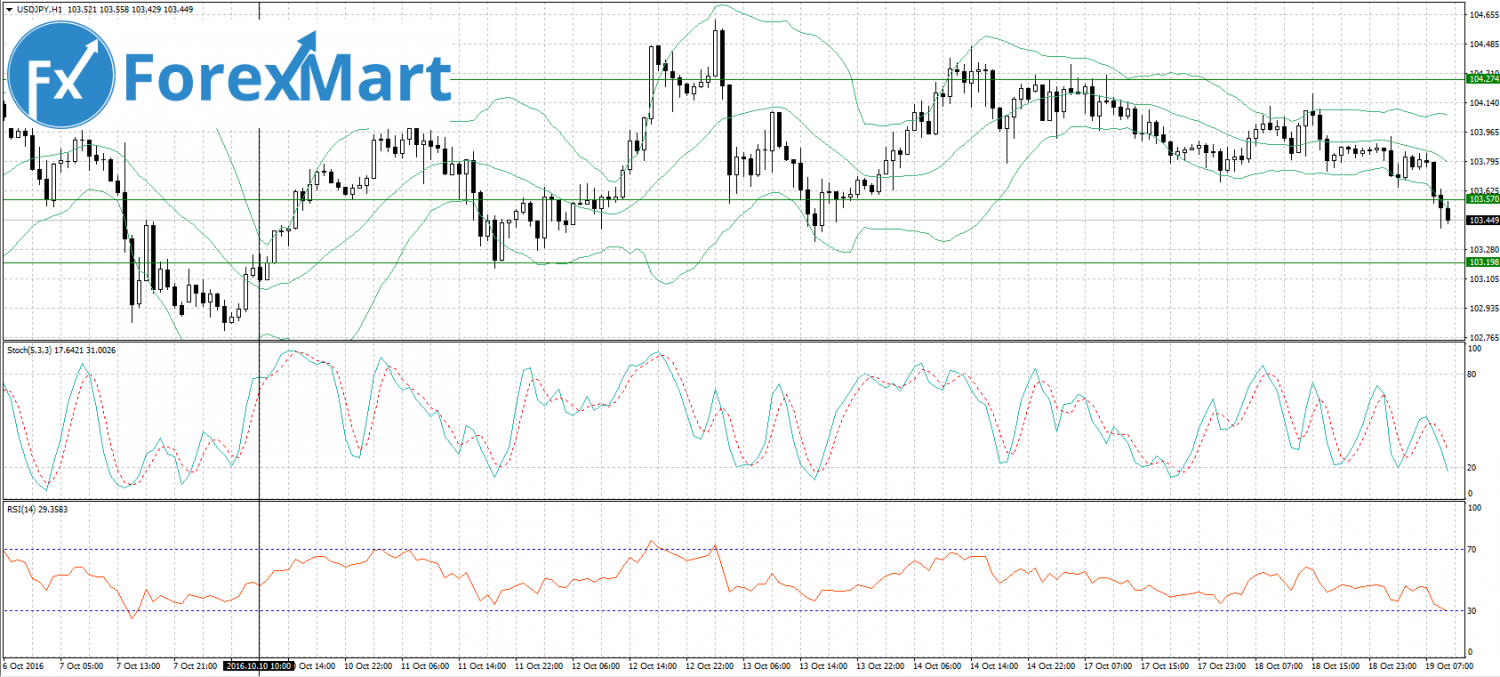Click the highlighted 2016.10.10 10:00 time label

[258, 665]
